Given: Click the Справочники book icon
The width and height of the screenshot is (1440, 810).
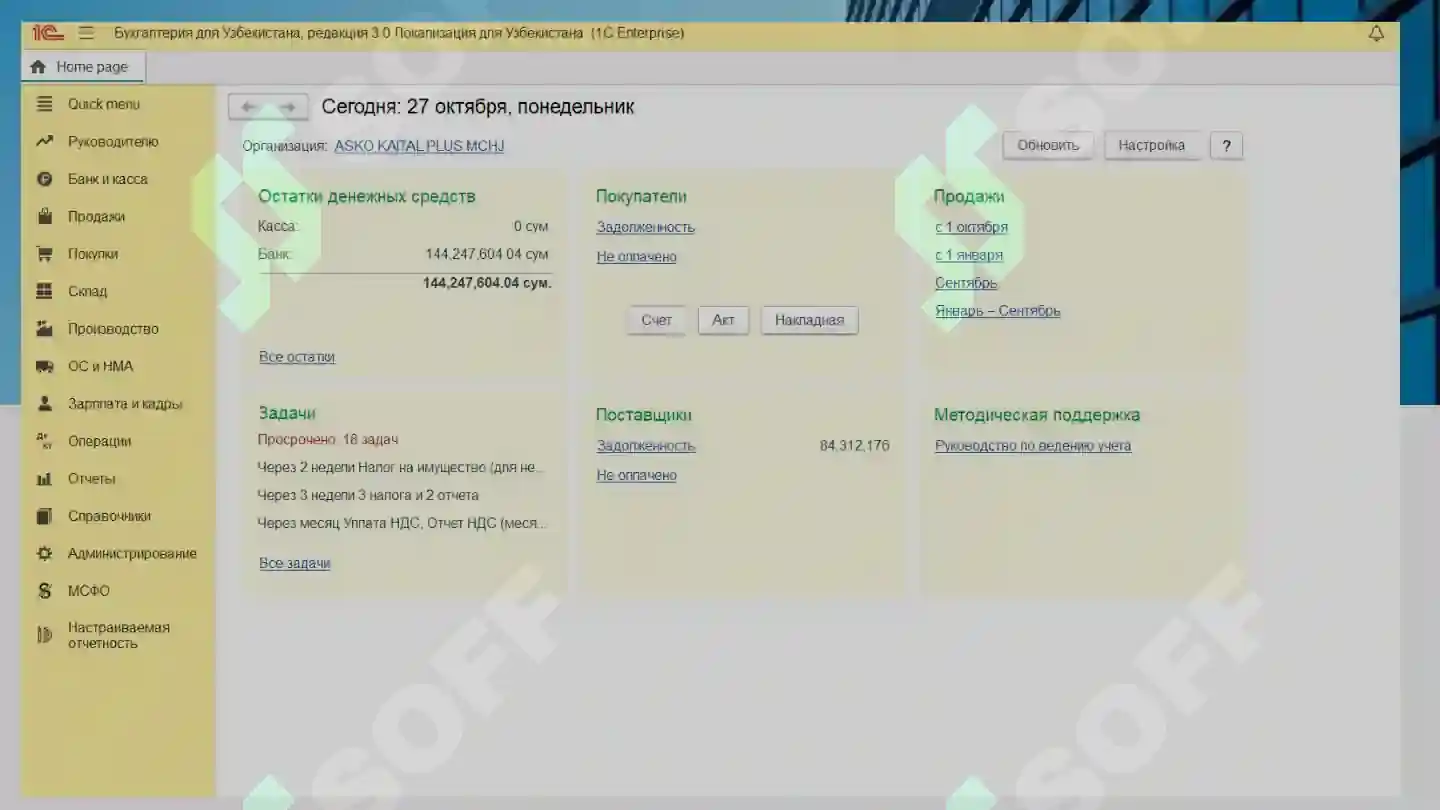Looking at the screenshot, I should click(x=44, y=516).
